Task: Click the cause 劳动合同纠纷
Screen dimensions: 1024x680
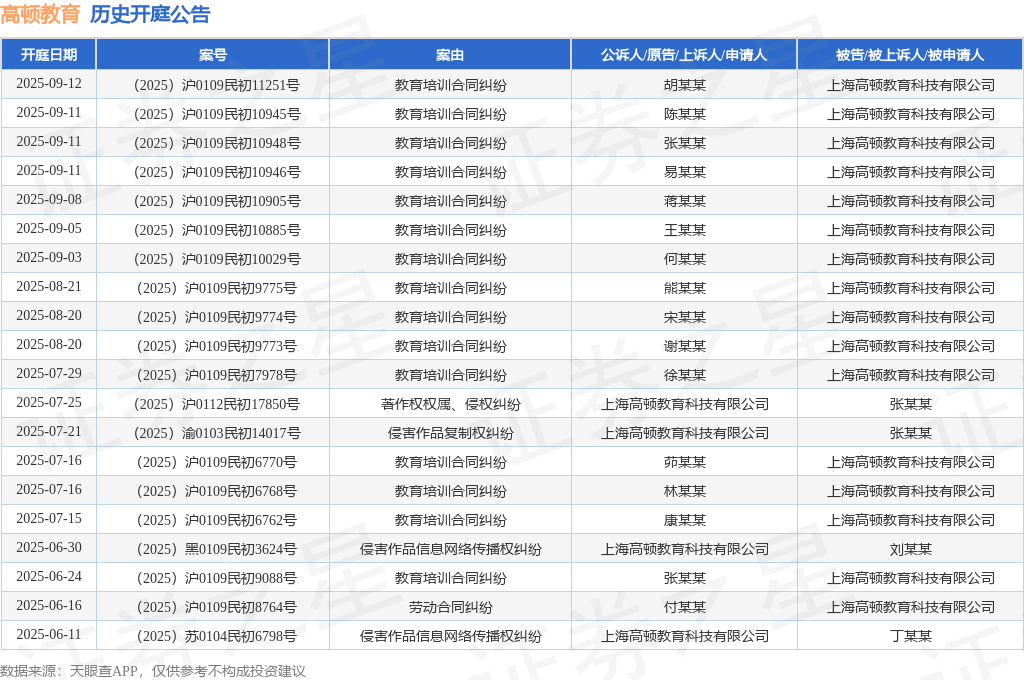Action: (x=451, y=607)
